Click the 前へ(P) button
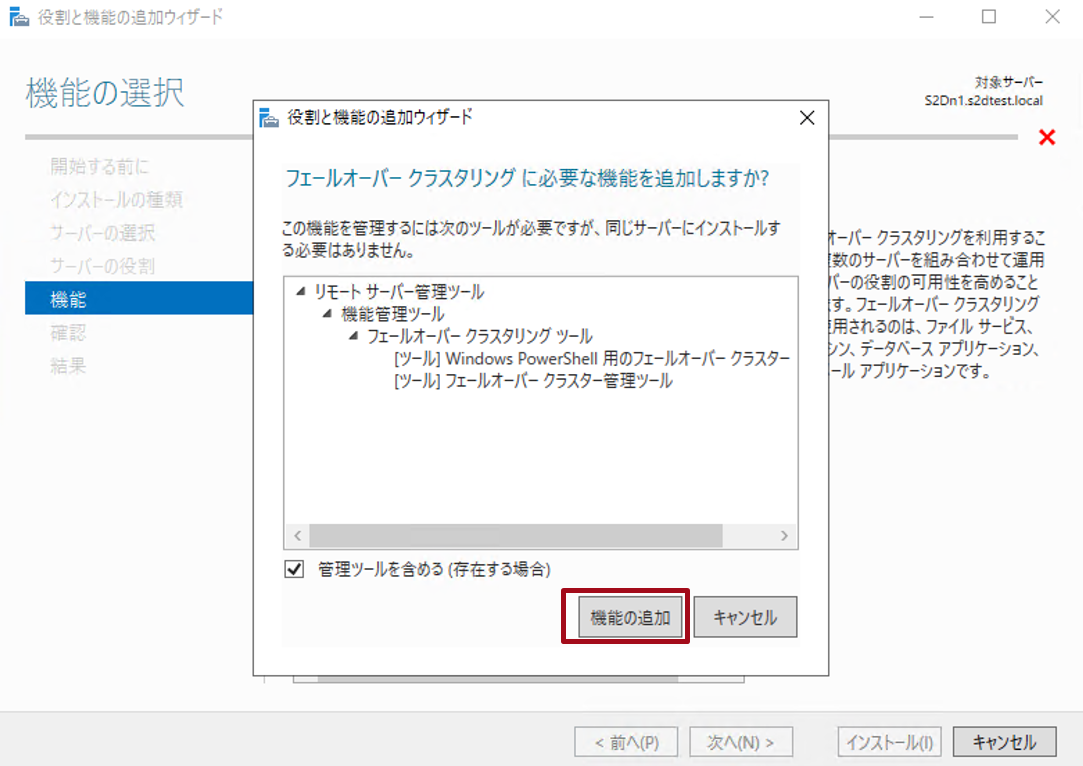 pyautogui.click(x=626, y=741)
